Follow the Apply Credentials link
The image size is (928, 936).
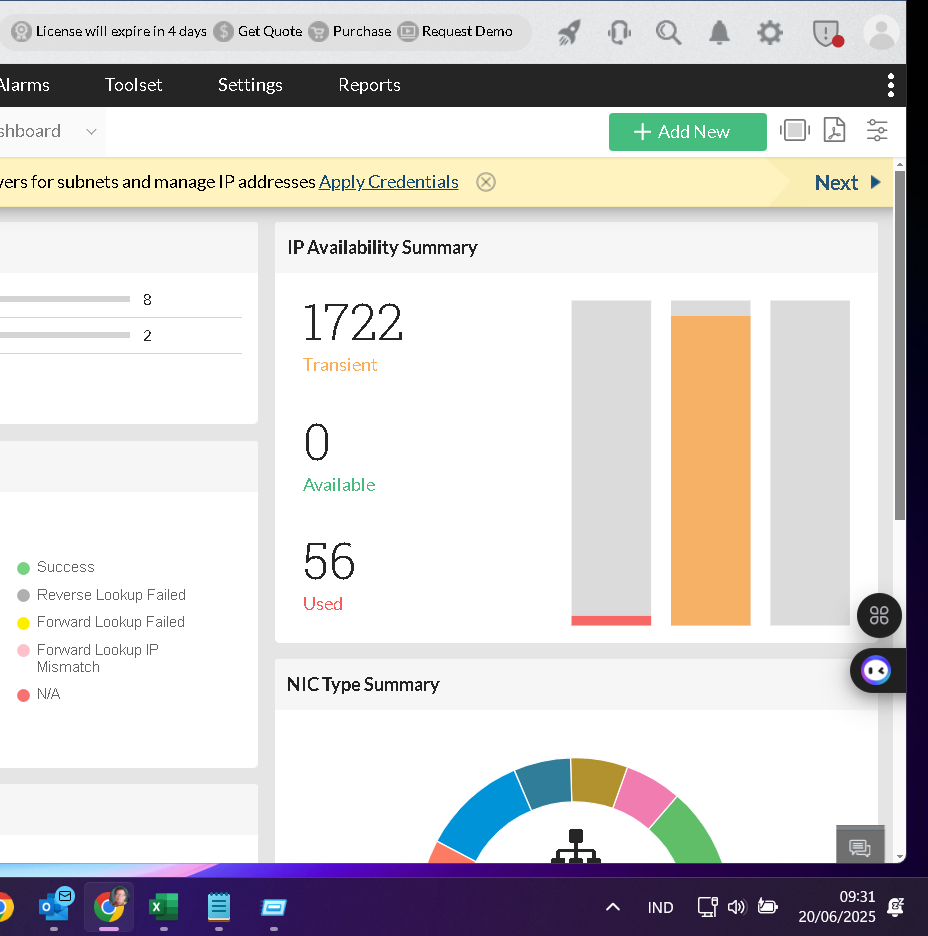pyautogui.click(x=388, y=182)
